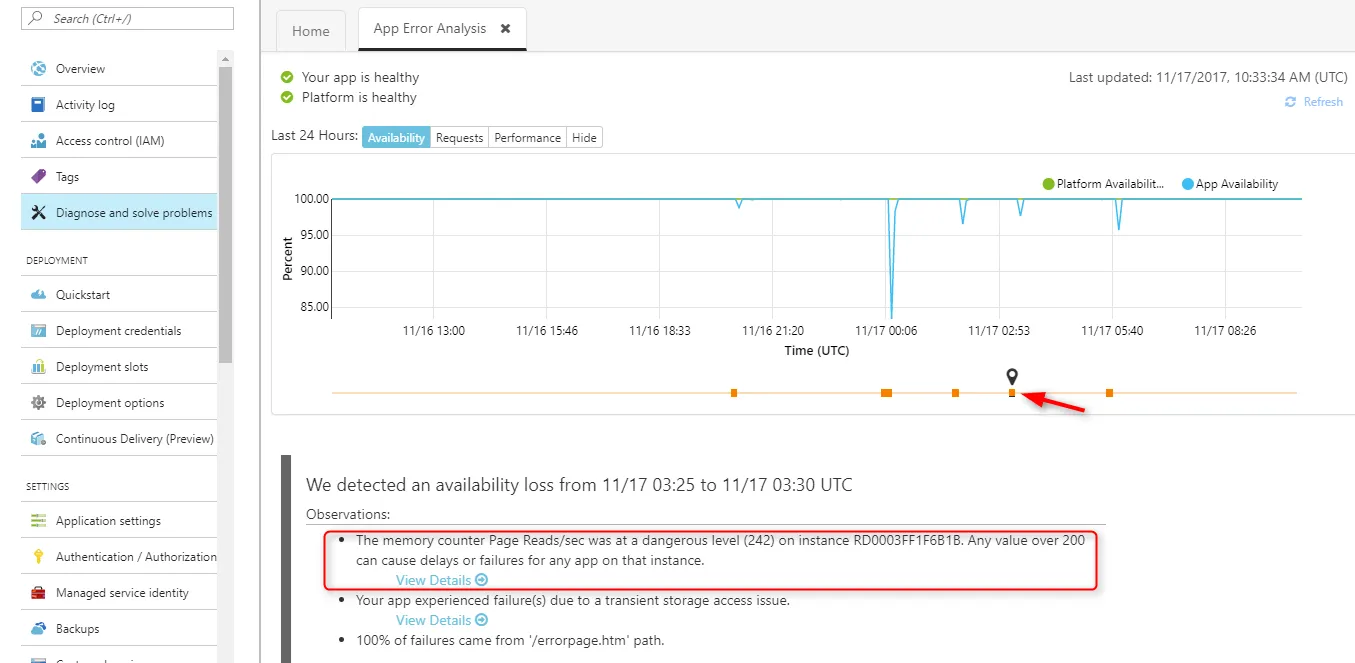
Task: Open the Deployment options gear icon
Action: pyautogui.click(x=38, y=403)
